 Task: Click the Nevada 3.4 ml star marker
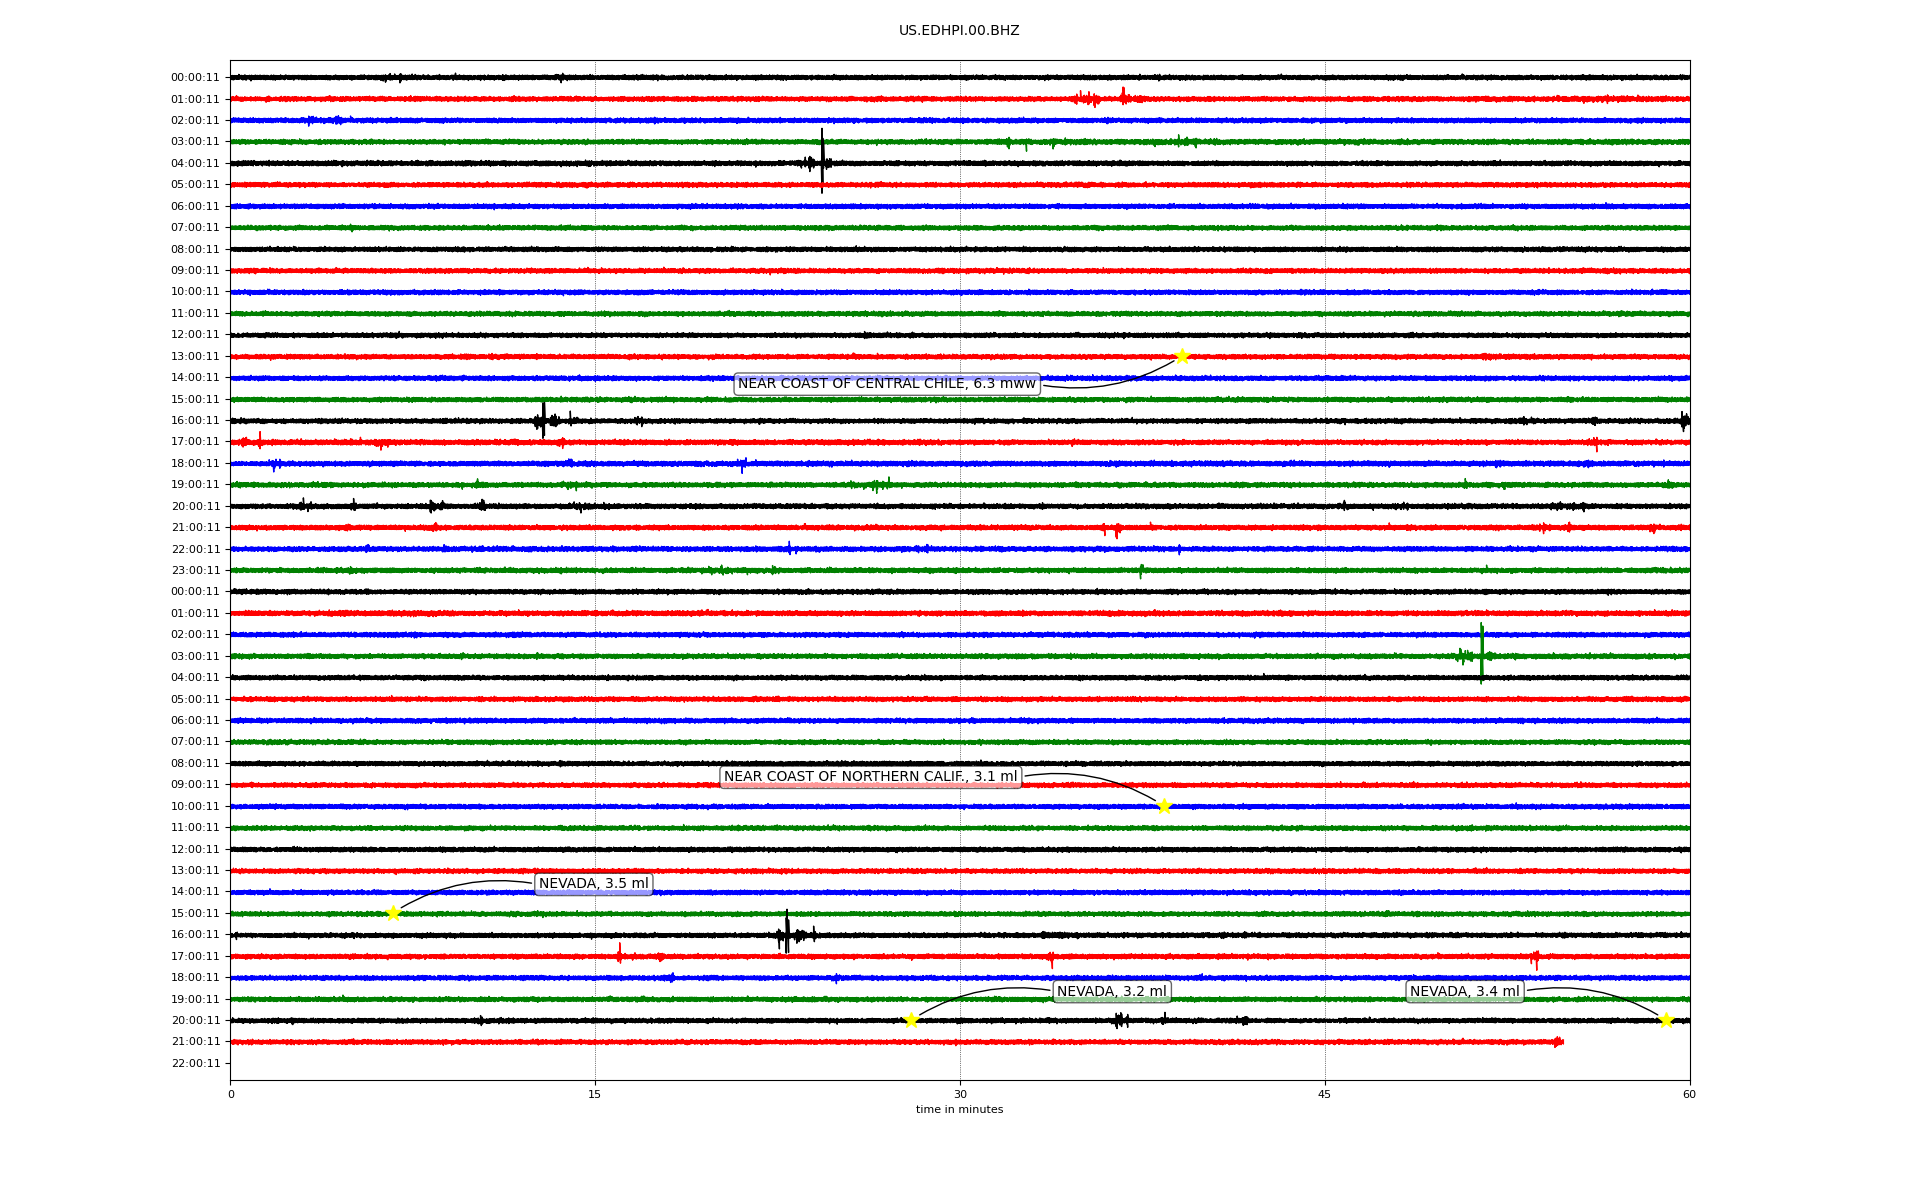click(x=1666, y=1020)
